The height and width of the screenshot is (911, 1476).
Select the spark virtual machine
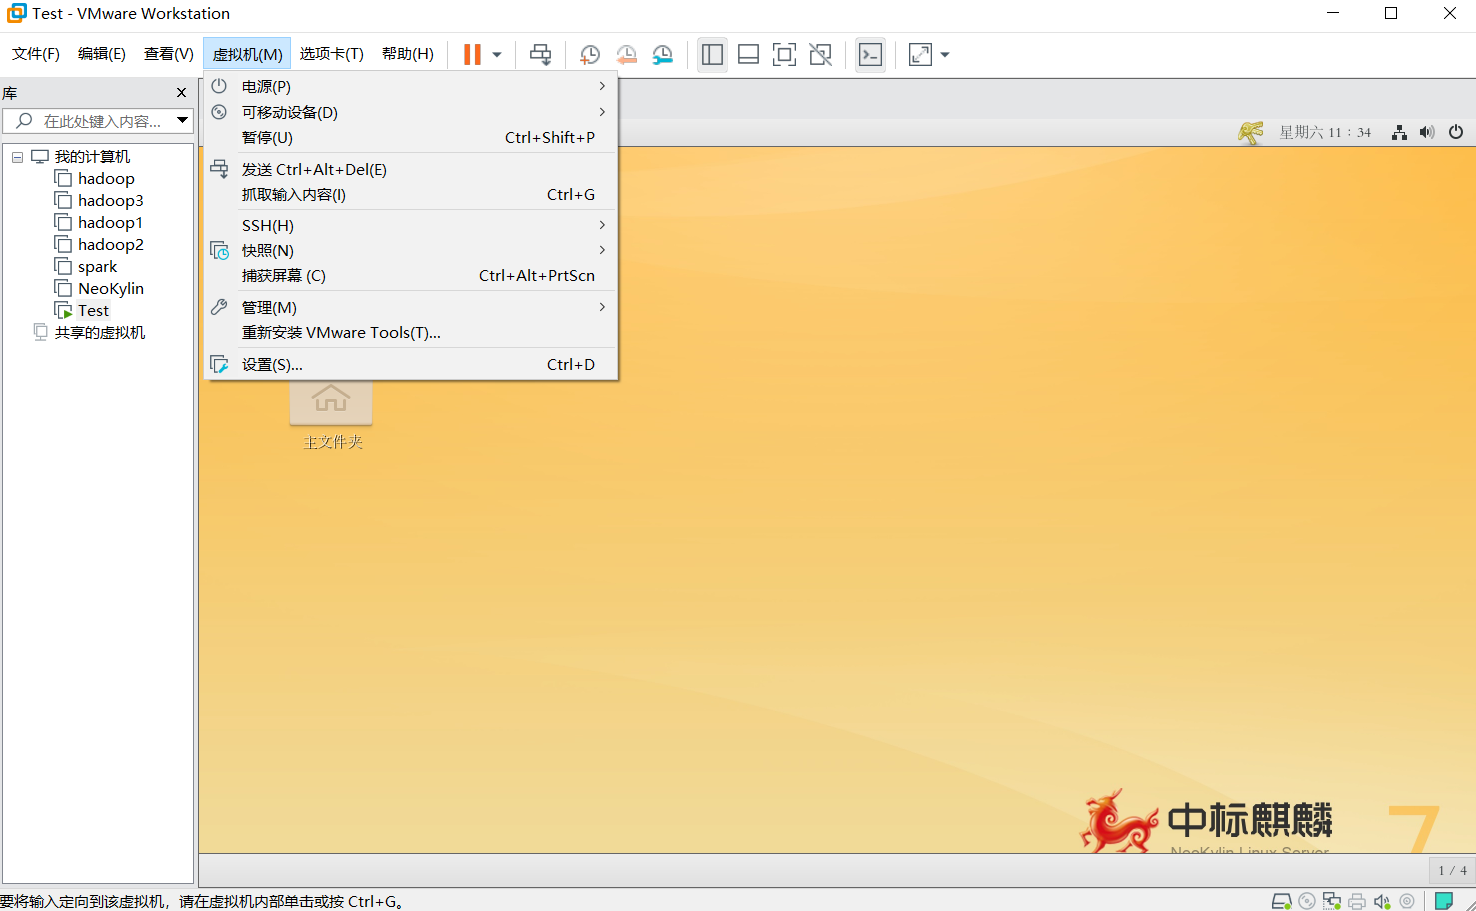[x=97, y=267]
